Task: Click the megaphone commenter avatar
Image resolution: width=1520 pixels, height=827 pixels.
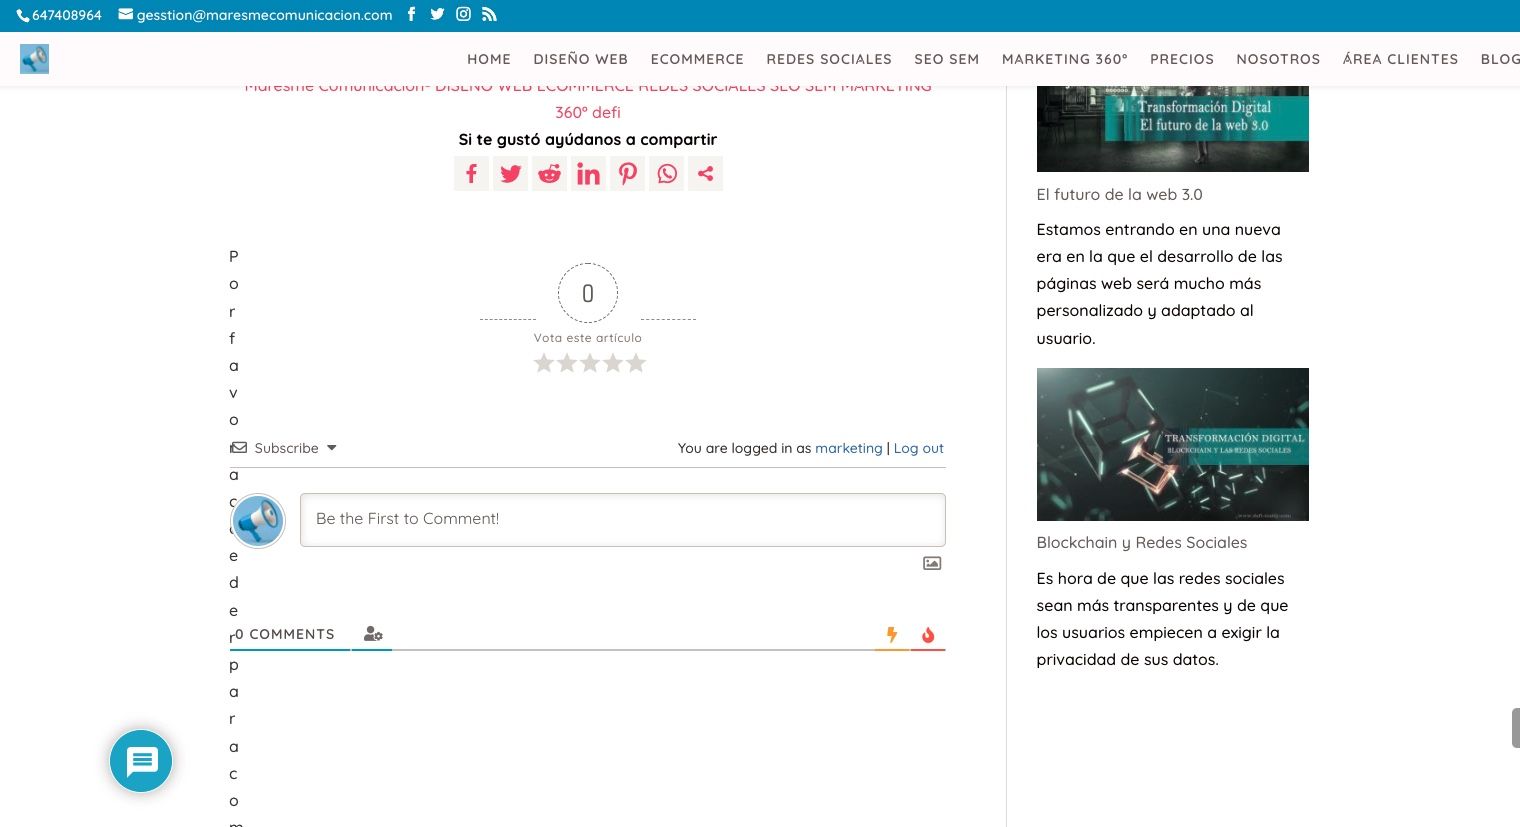Action: click(x=258, y=521)
